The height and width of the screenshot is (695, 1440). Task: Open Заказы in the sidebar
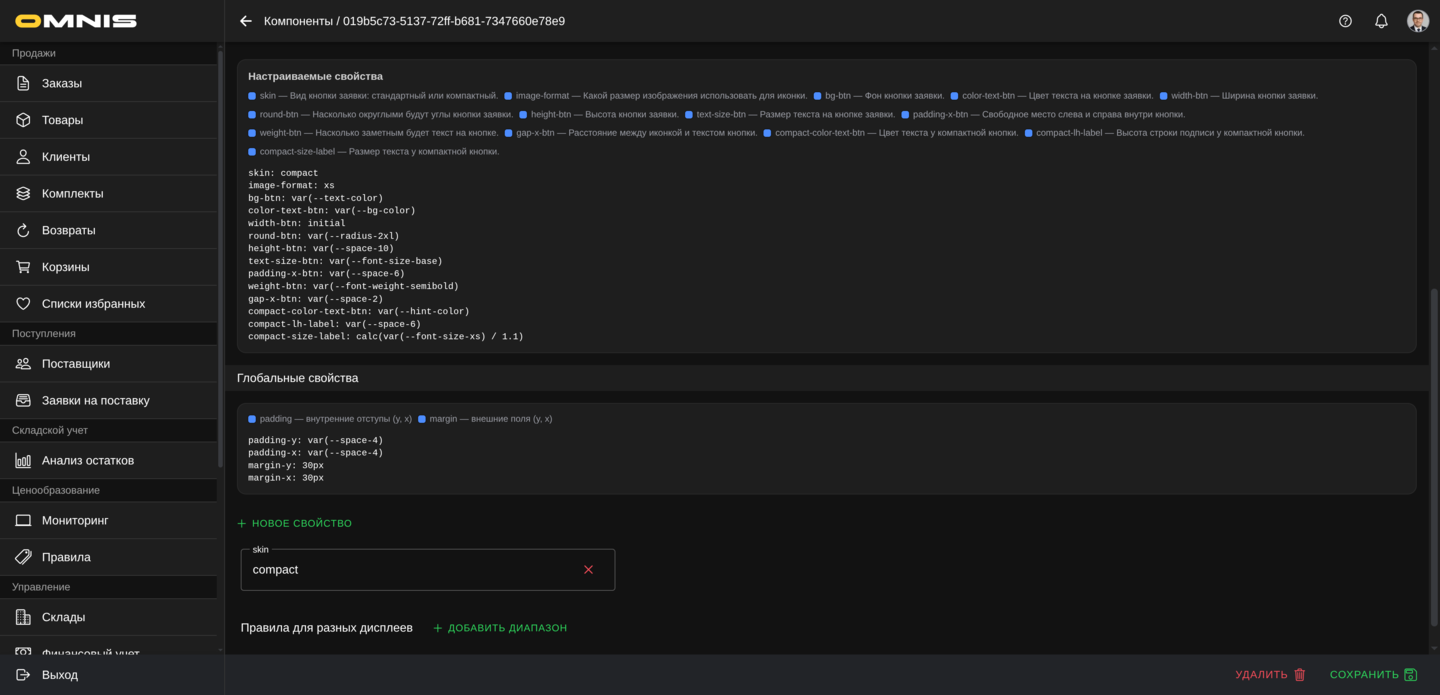click(62, 83)
